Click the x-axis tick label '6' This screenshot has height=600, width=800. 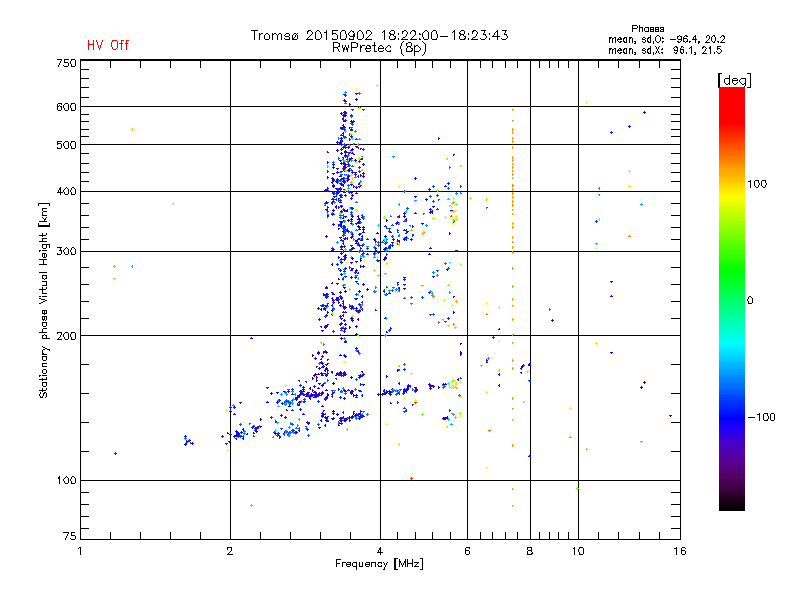467,551
